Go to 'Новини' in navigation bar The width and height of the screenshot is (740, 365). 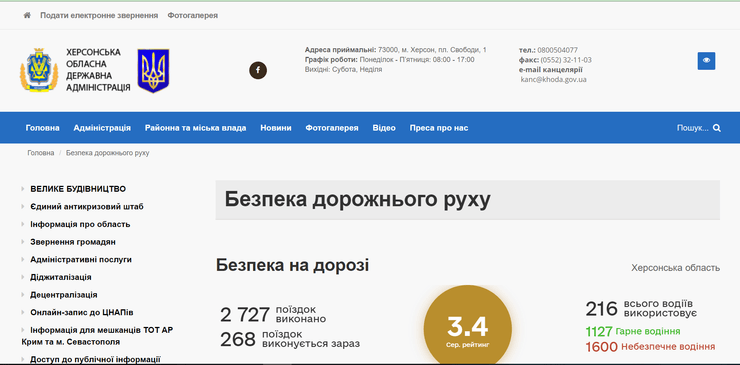point(276,128)
